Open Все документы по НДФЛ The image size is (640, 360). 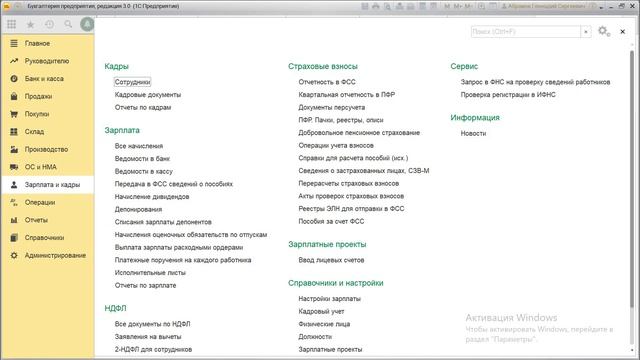(x=152, y=324)
